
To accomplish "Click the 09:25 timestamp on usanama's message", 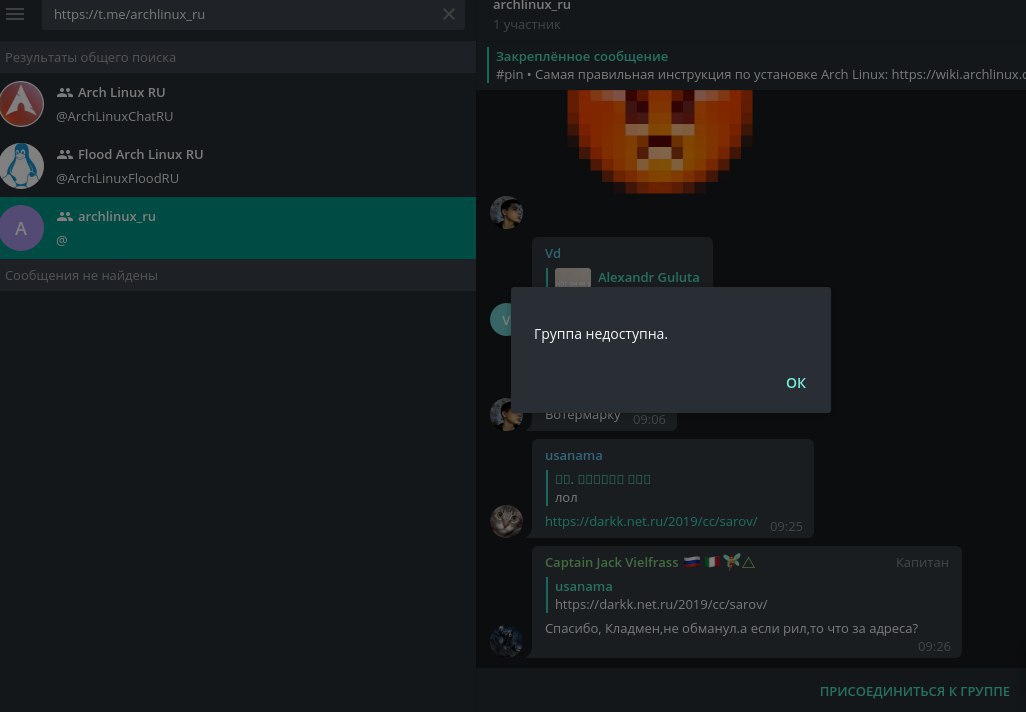I will 786,527.
